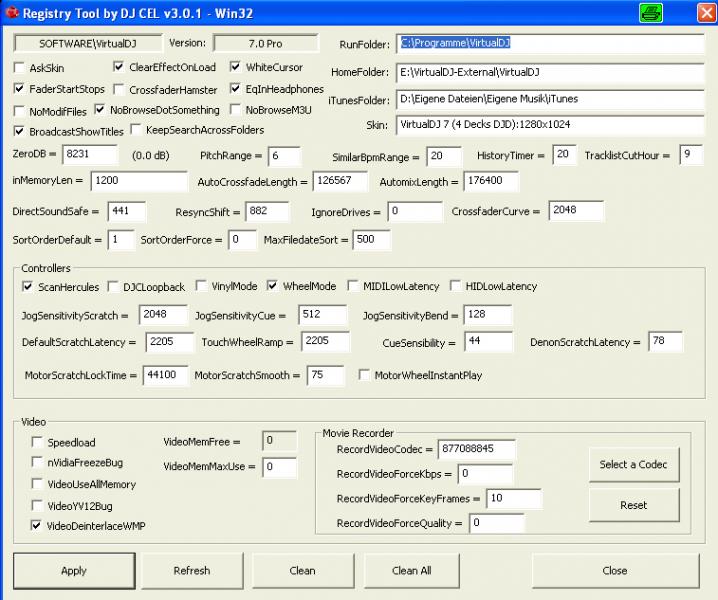Screen dimensions: 718x600
Task: Uncheck NoBrowseDotSomething
Action: [x=99, y=109]
